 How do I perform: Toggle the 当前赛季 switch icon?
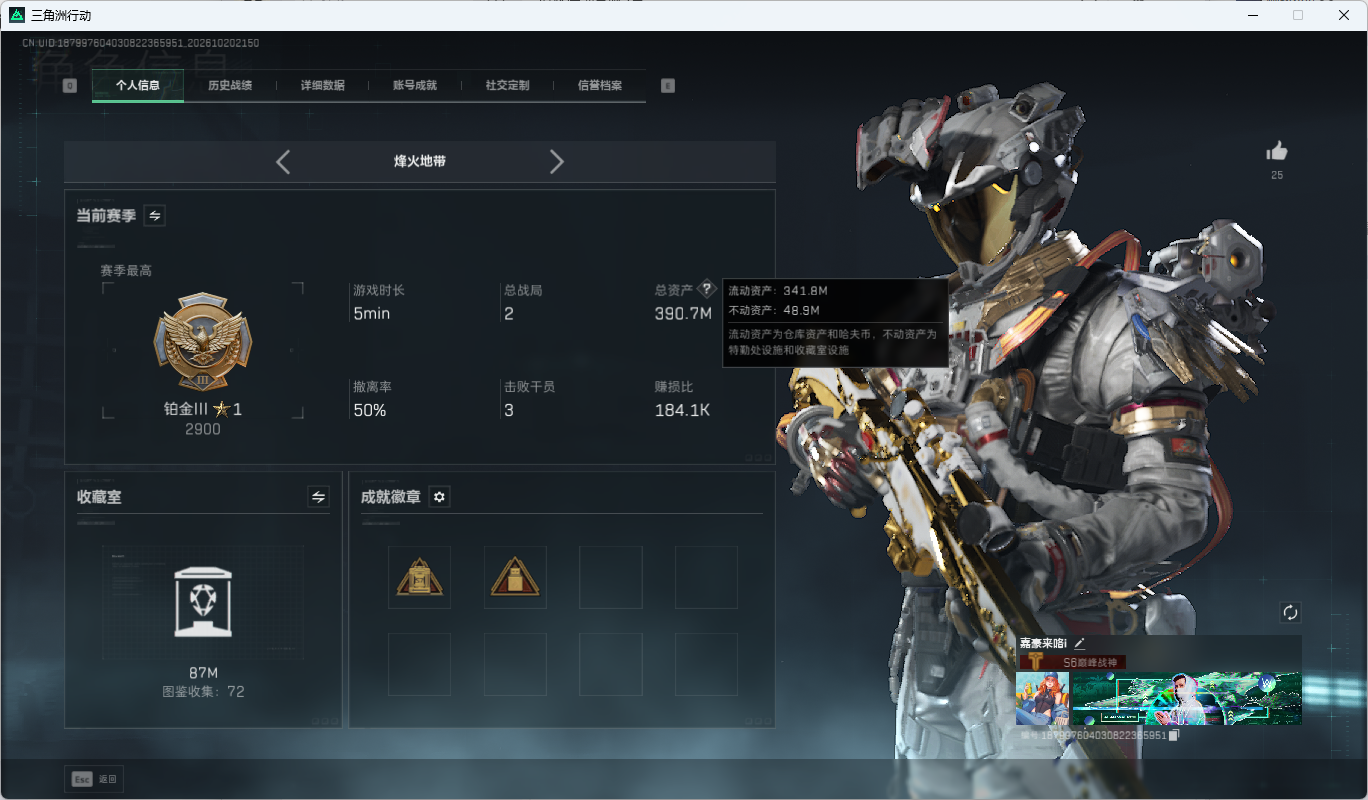click(155, 215)
